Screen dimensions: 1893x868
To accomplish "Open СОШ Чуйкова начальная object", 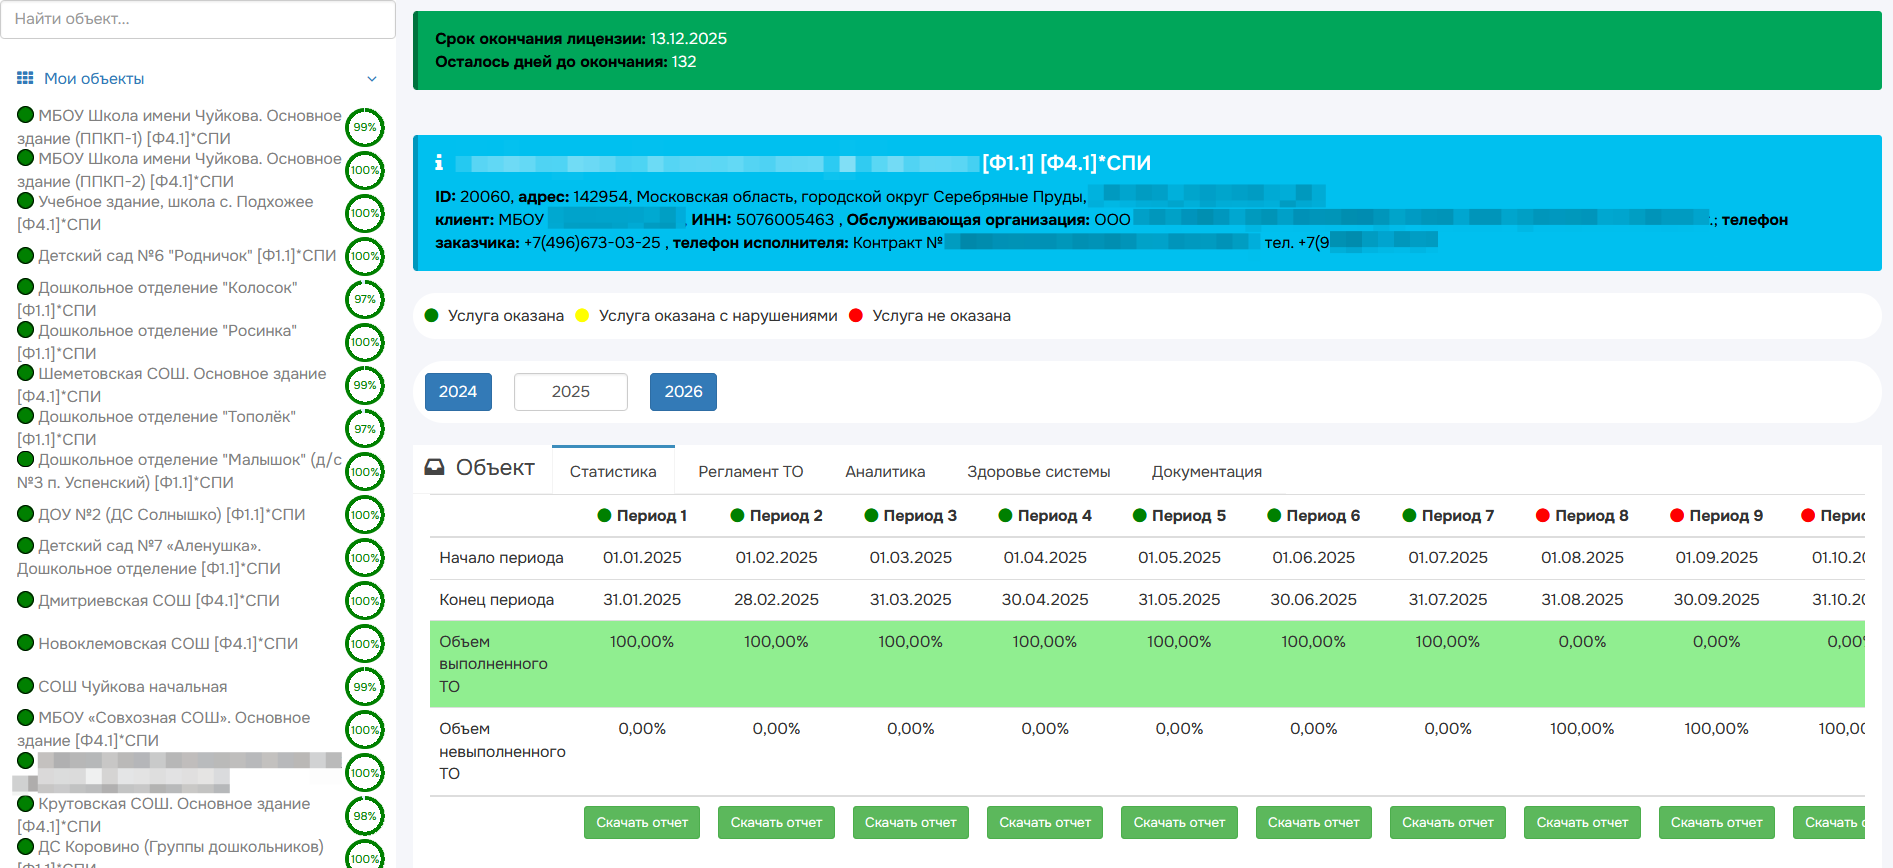I will pos(123,686).
